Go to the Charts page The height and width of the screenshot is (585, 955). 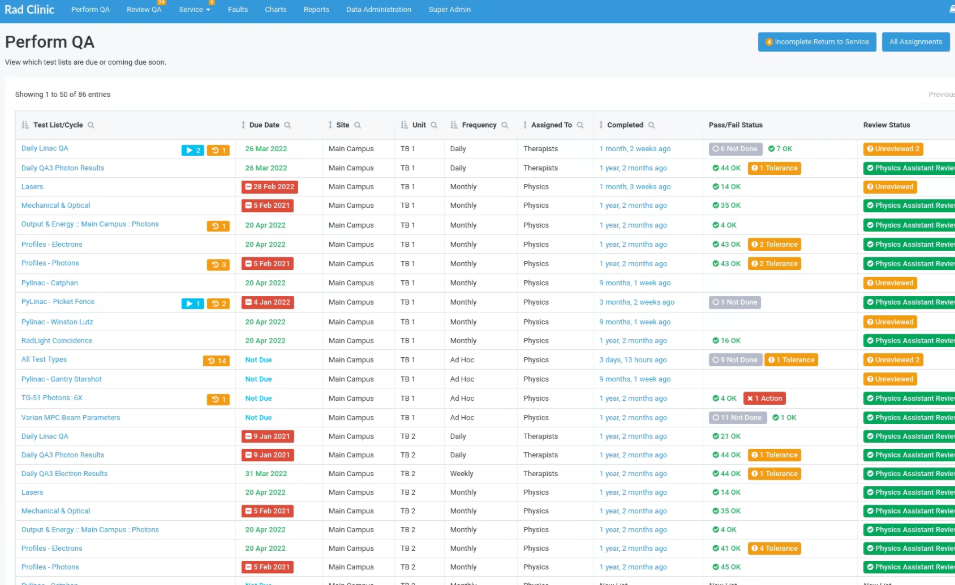275,10
